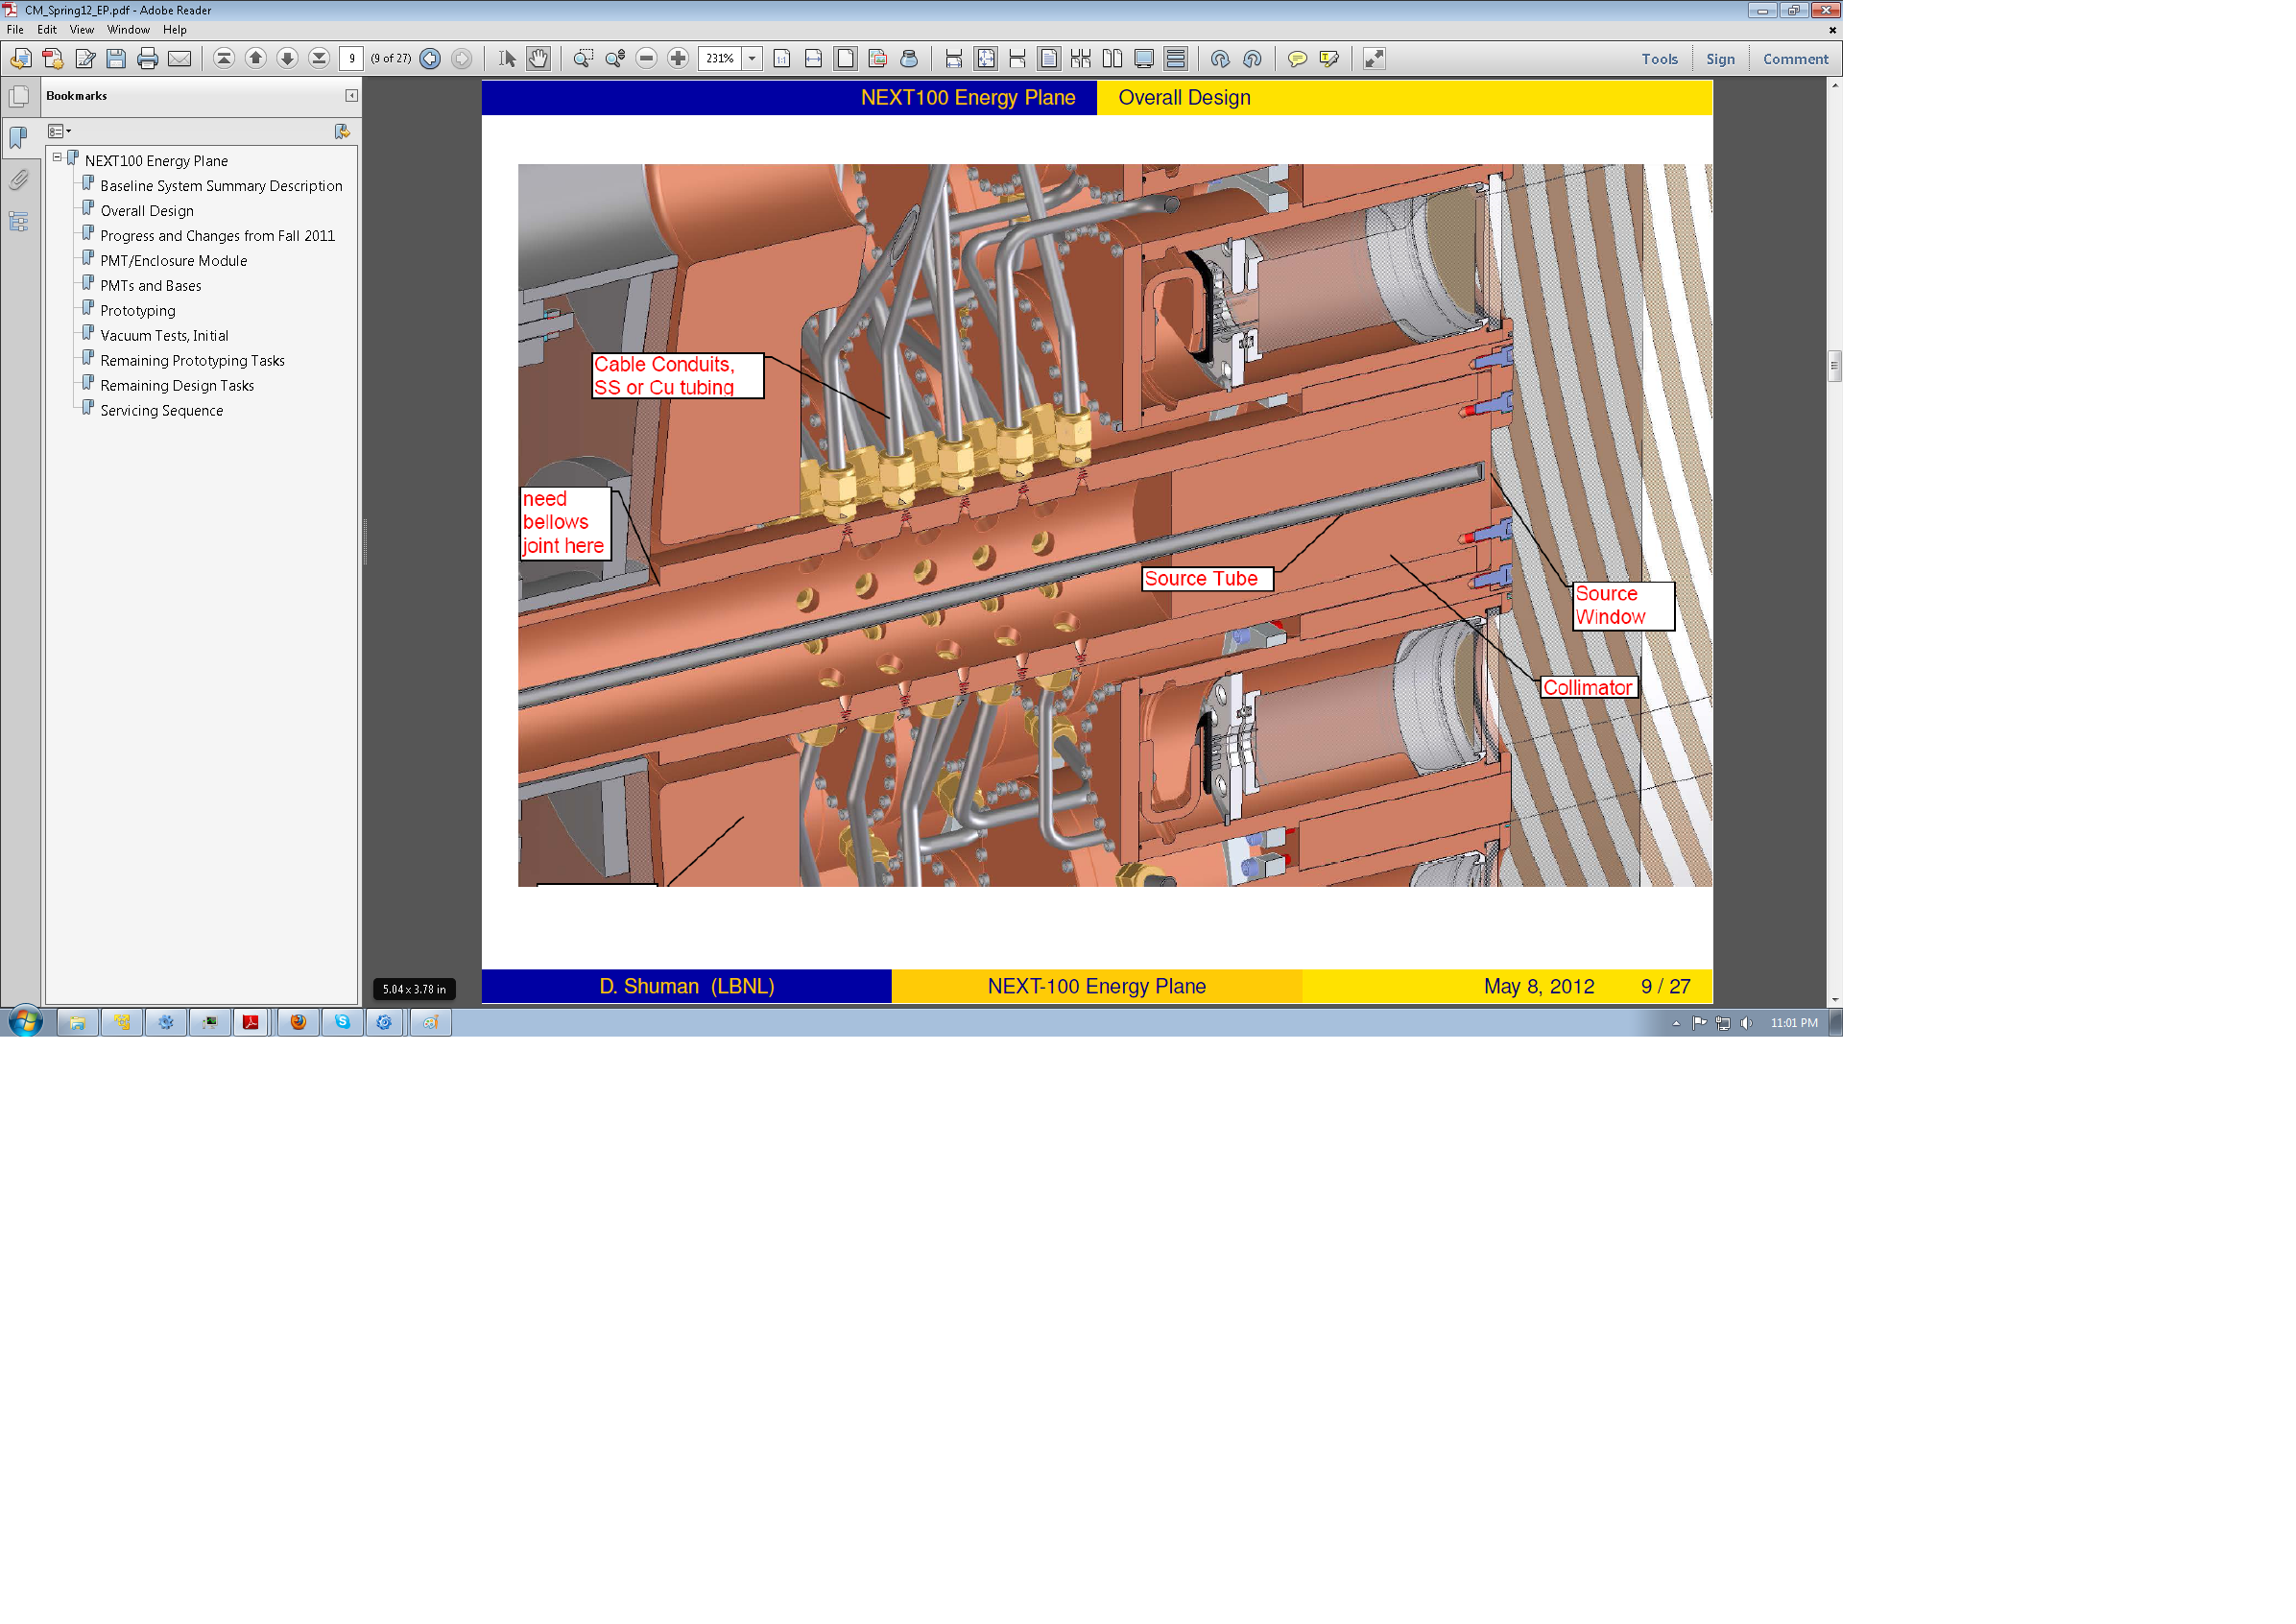Open the Comment pane

click(1795, 59)
